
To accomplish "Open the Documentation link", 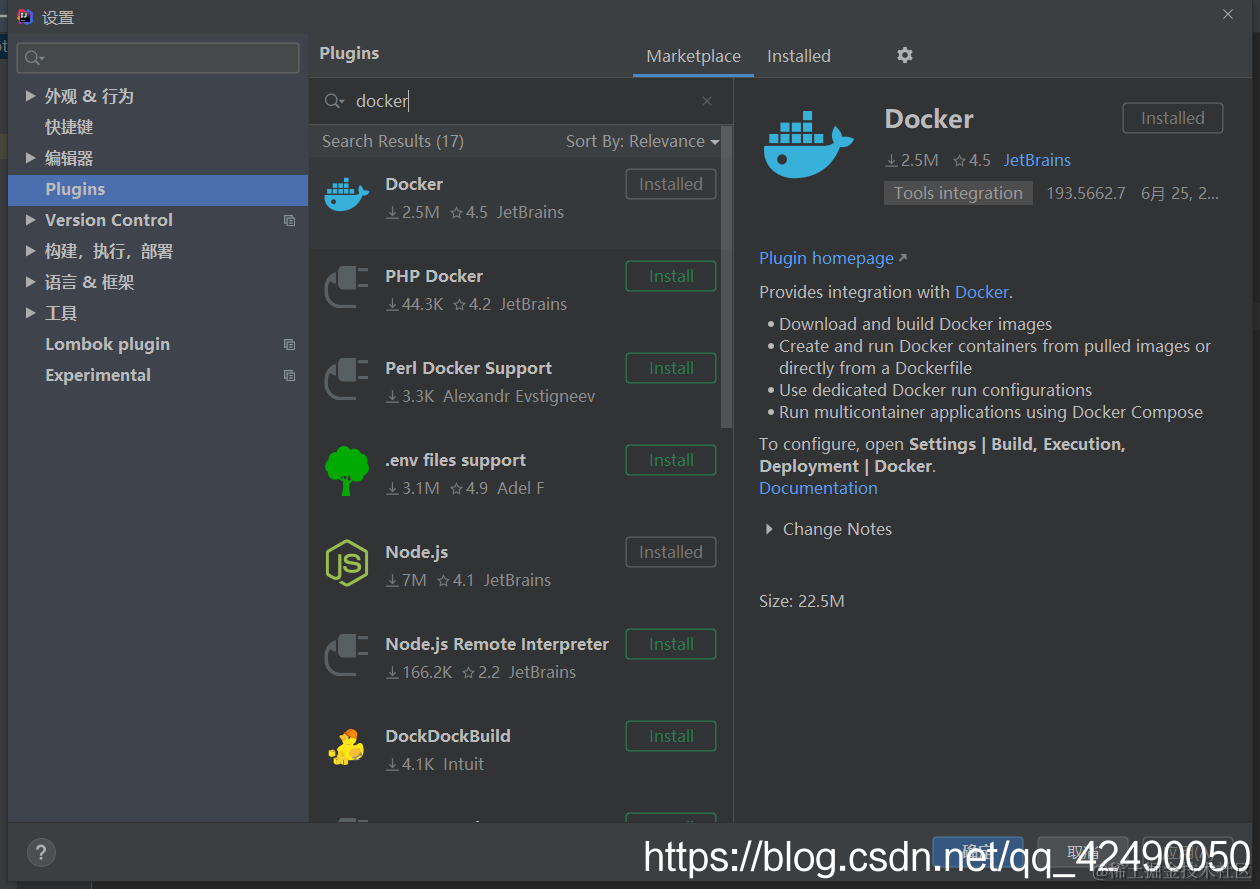I will [x=818, y=488].
